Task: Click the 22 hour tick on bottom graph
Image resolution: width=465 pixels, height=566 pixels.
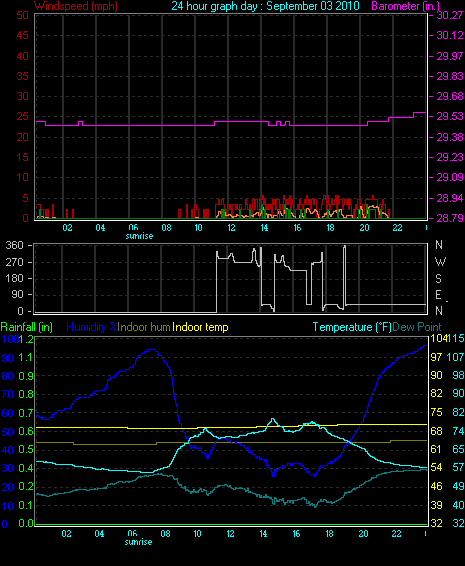Action: point(396,534)
